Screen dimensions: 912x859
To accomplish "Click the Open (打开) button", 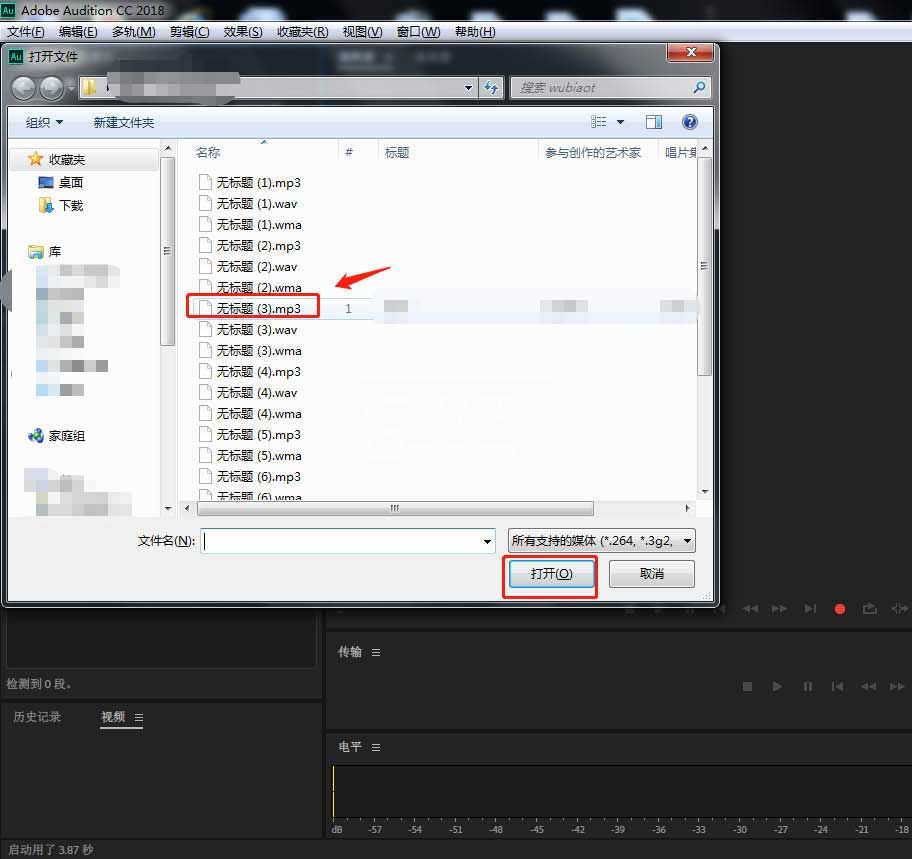I will 550,574.
